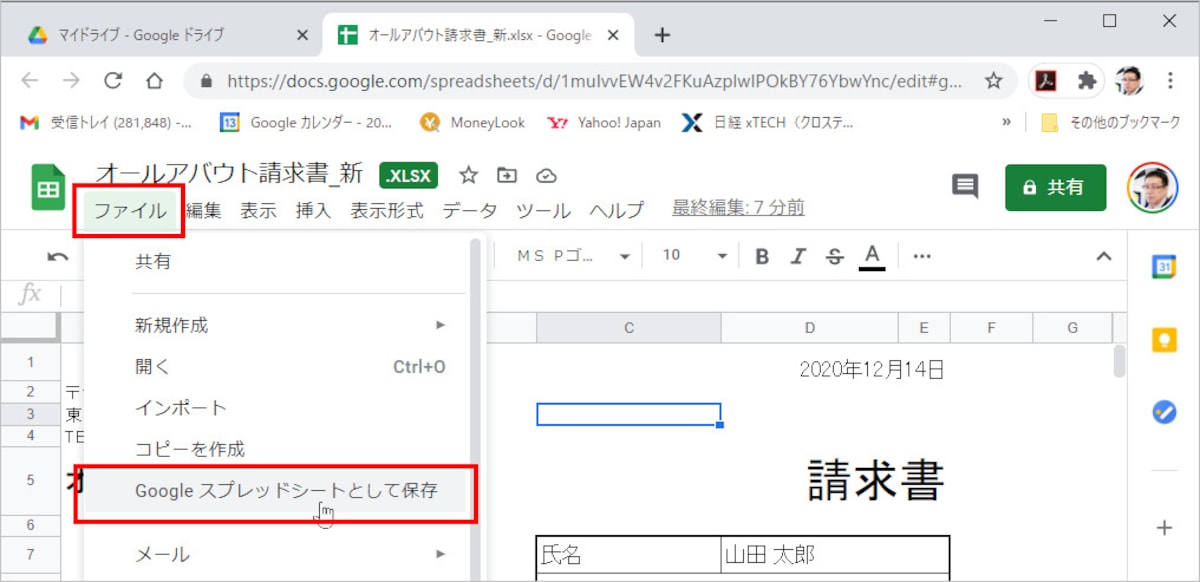Click the Adobe Acrobat extension icon
This screenshot has height=582, width=1200.
tap(1045, 81)
